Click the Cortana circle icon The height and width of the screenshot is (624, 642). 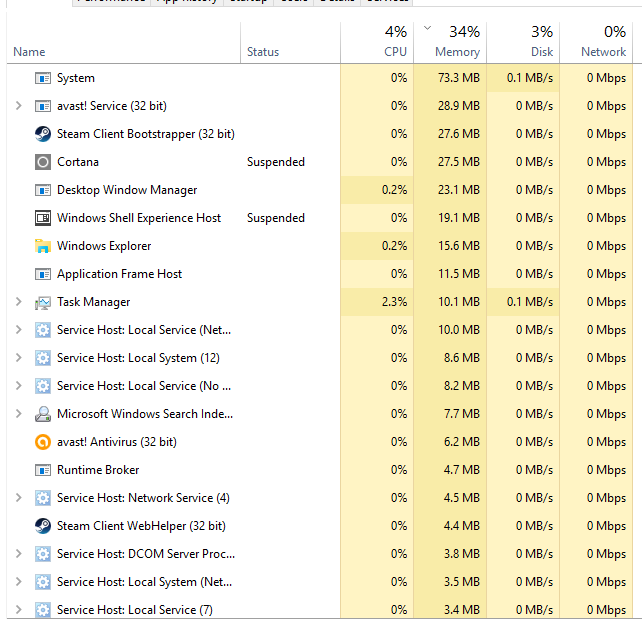click(43, 162)
